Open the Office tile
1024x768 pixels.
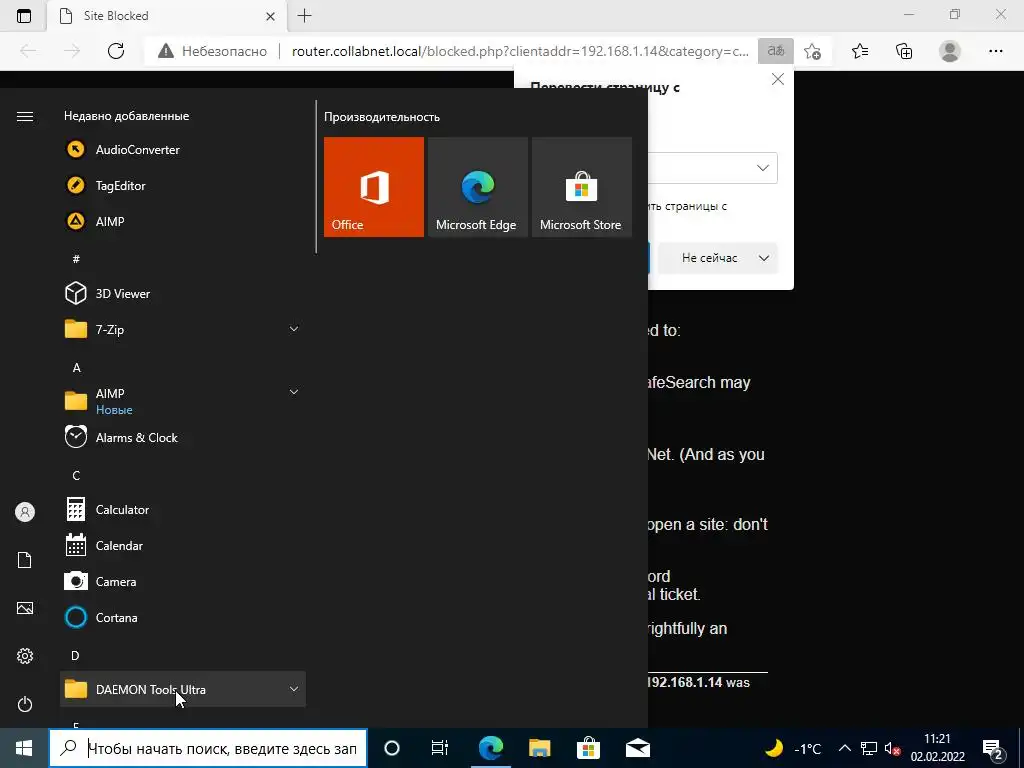(x=374, y=187)
